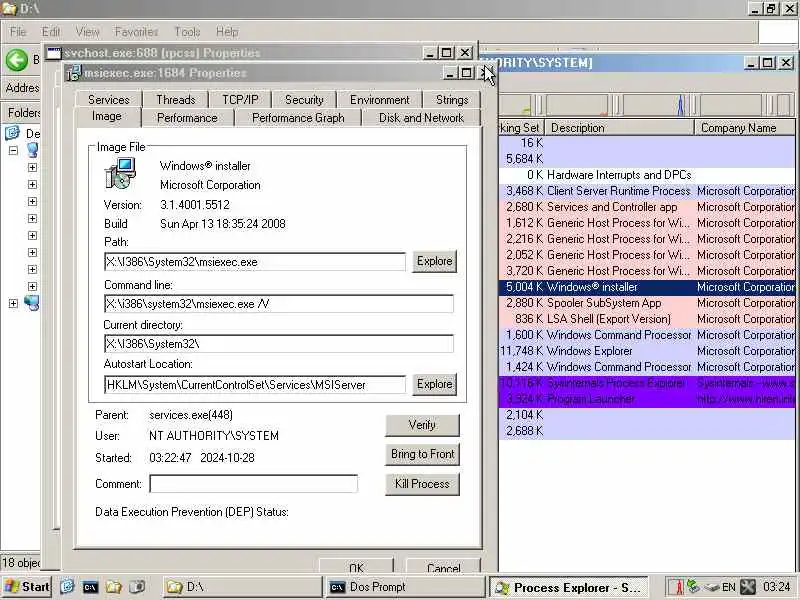This screenshot has height=600, width=800.
Task: Sort by Description column header
Action: click(x=619, y=128)
